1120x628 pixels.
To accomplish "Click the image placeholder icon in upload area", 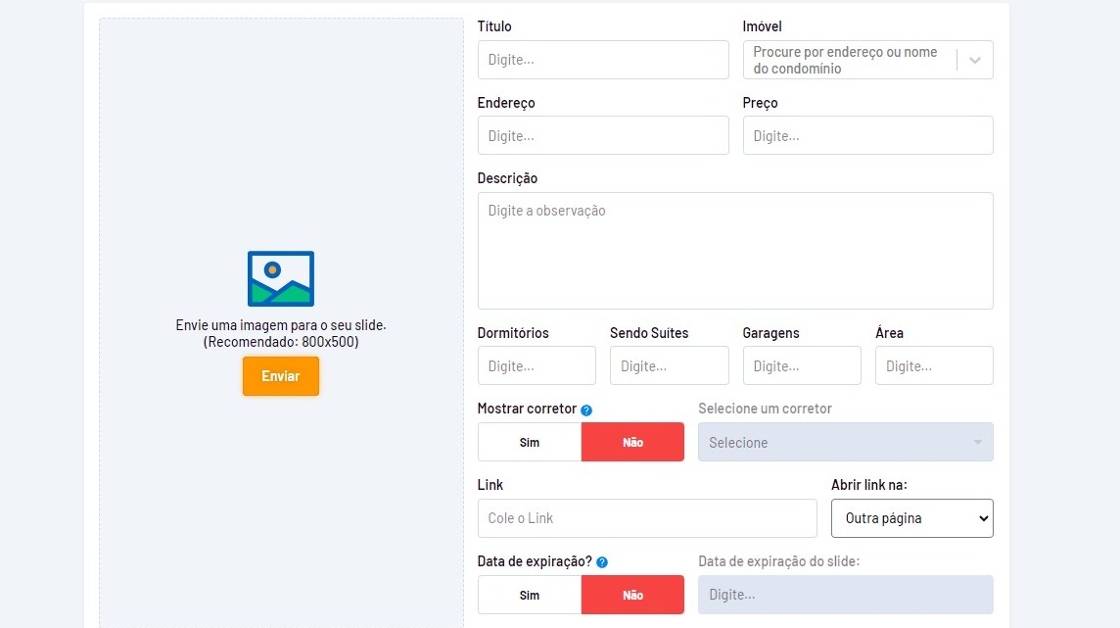I will point(281,278).
